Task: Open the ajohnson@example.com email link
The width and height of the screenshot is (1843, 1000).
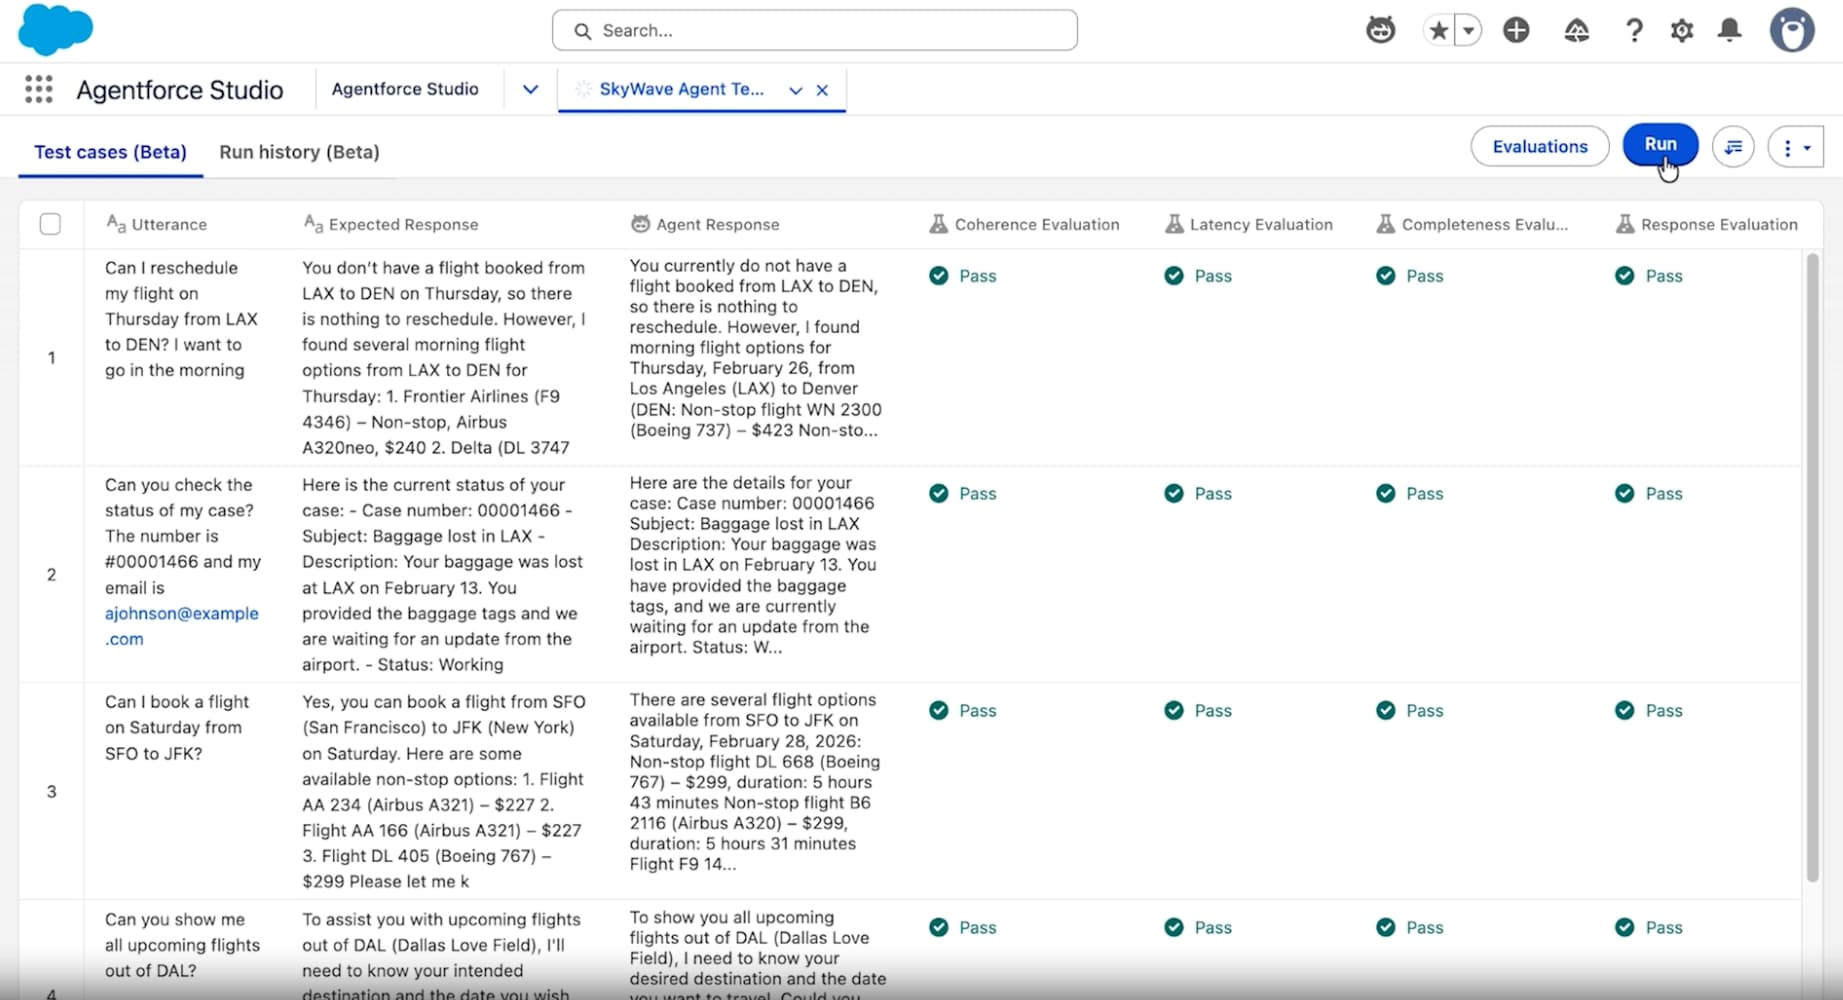Action: (x=181, y=626)
